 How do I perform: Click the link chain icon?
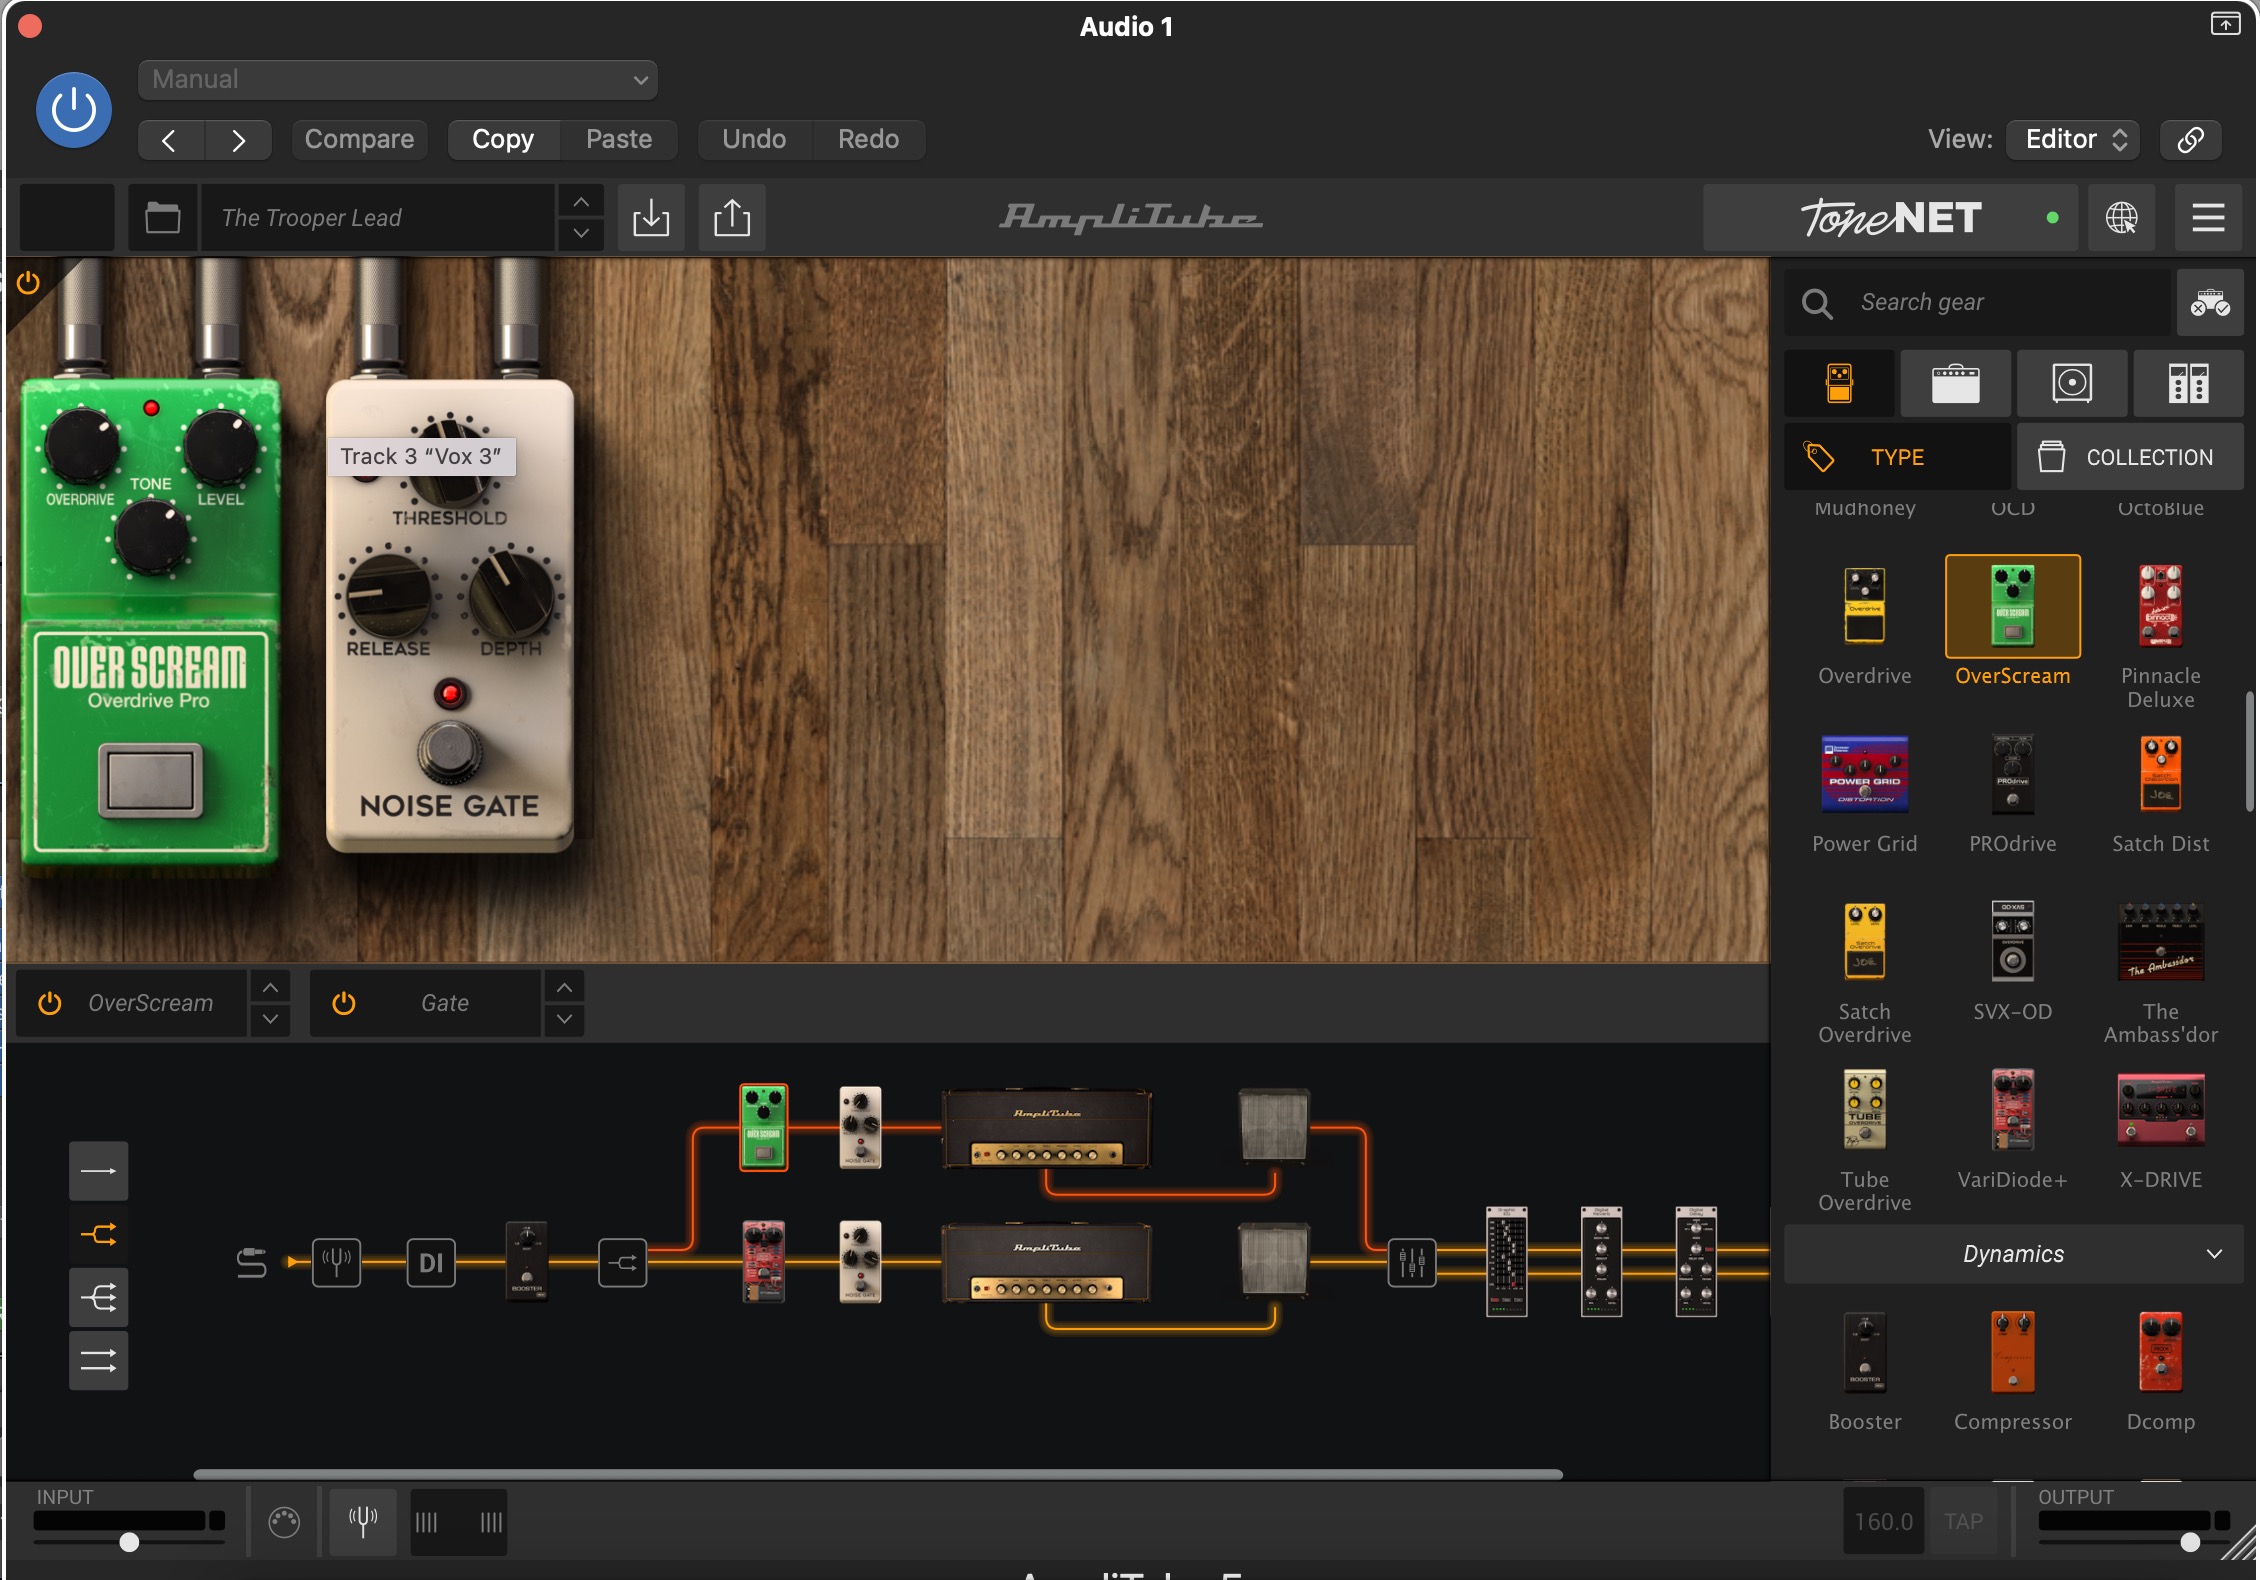[x=2190, y=139]
